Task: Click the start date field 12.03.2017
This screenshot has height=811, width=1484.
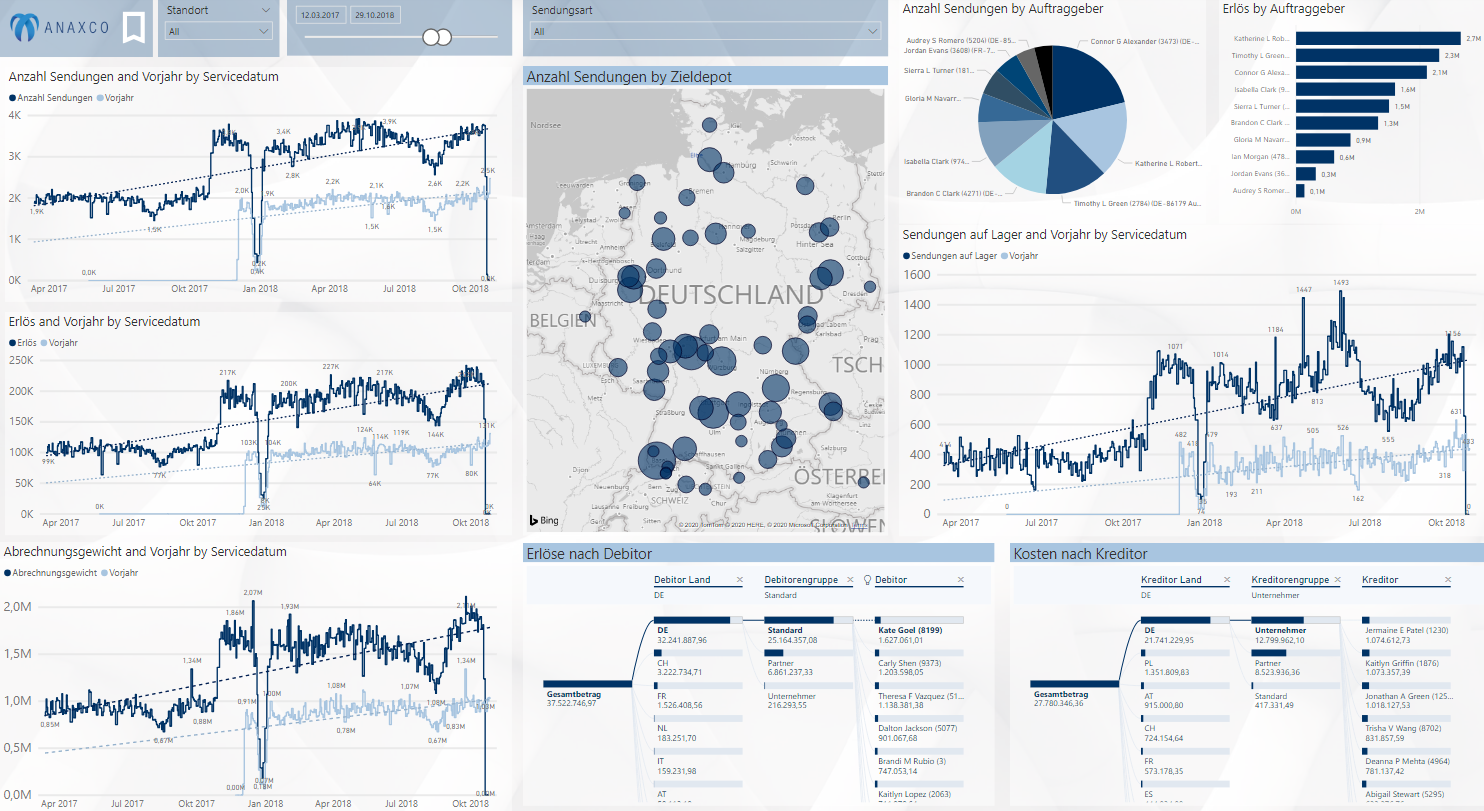Action: (x=320, y=16)
